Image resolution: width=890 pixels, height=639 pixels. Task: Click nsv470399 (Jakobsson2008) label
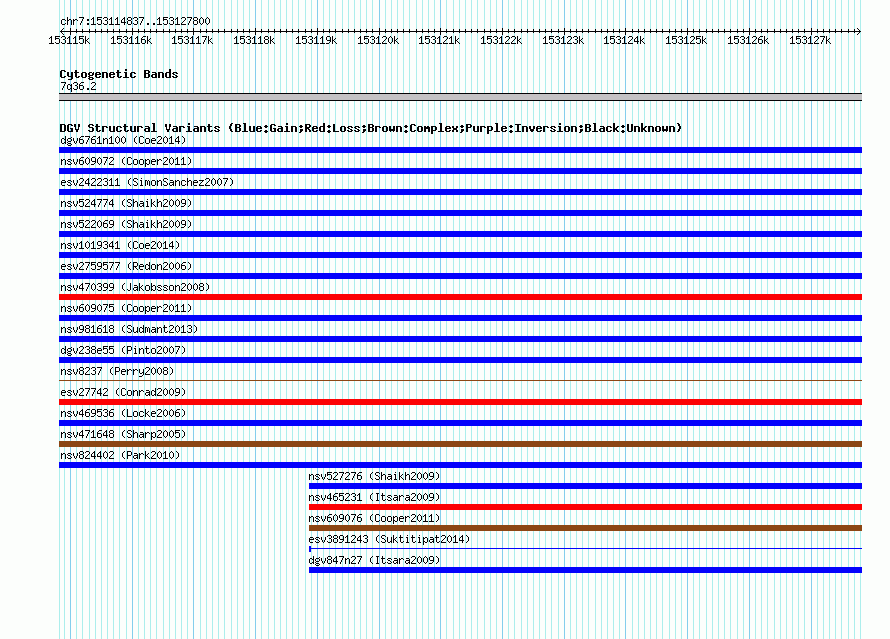click(135, 287)
